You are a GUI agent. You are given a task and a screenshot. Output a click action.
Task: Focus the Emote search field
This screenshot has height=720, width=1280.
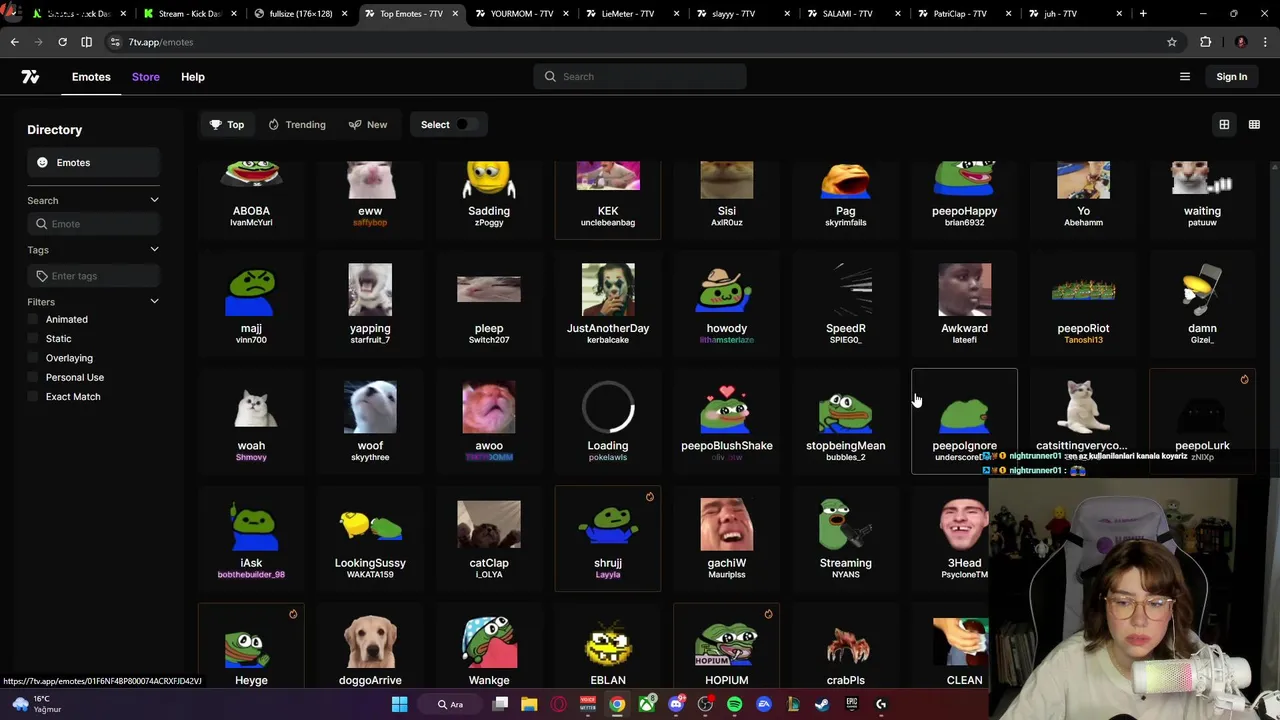pyautogui.click(x=93, y=224)
